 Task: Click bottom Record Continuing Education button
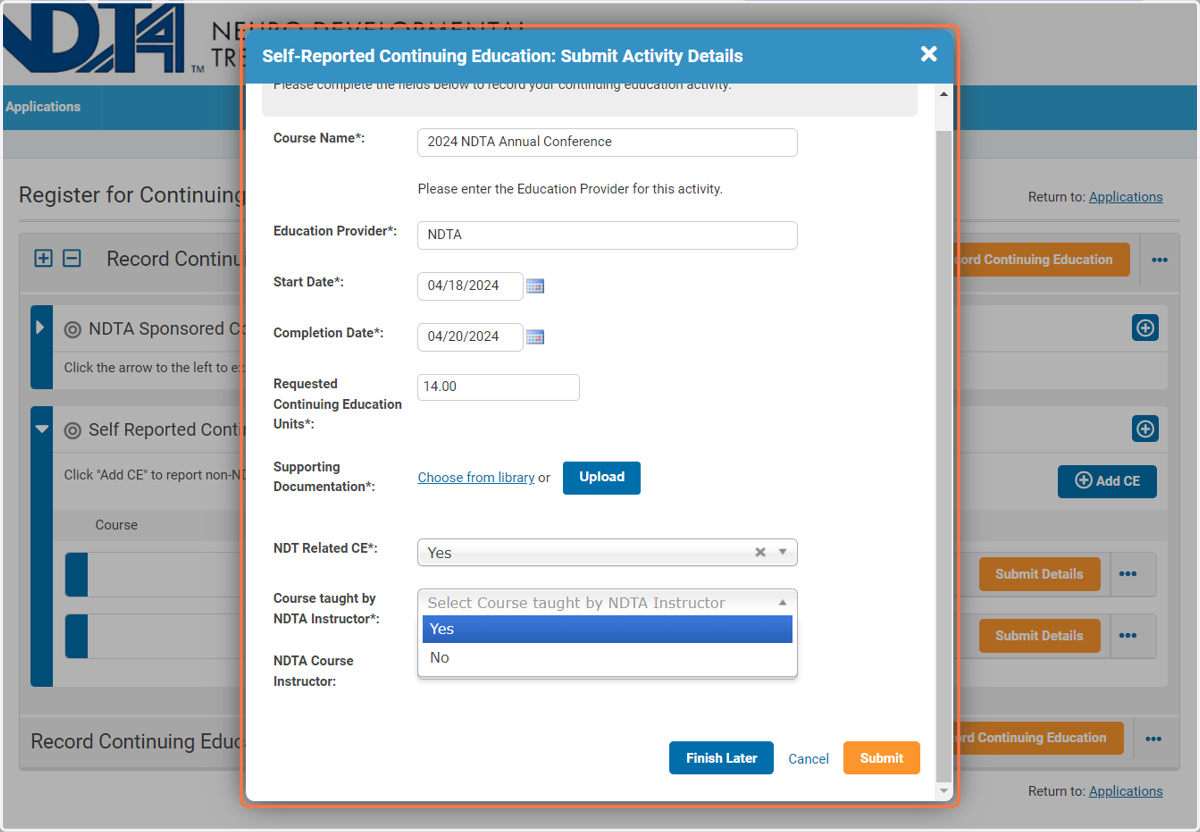pyautogui.click(x=1040, y=738)
